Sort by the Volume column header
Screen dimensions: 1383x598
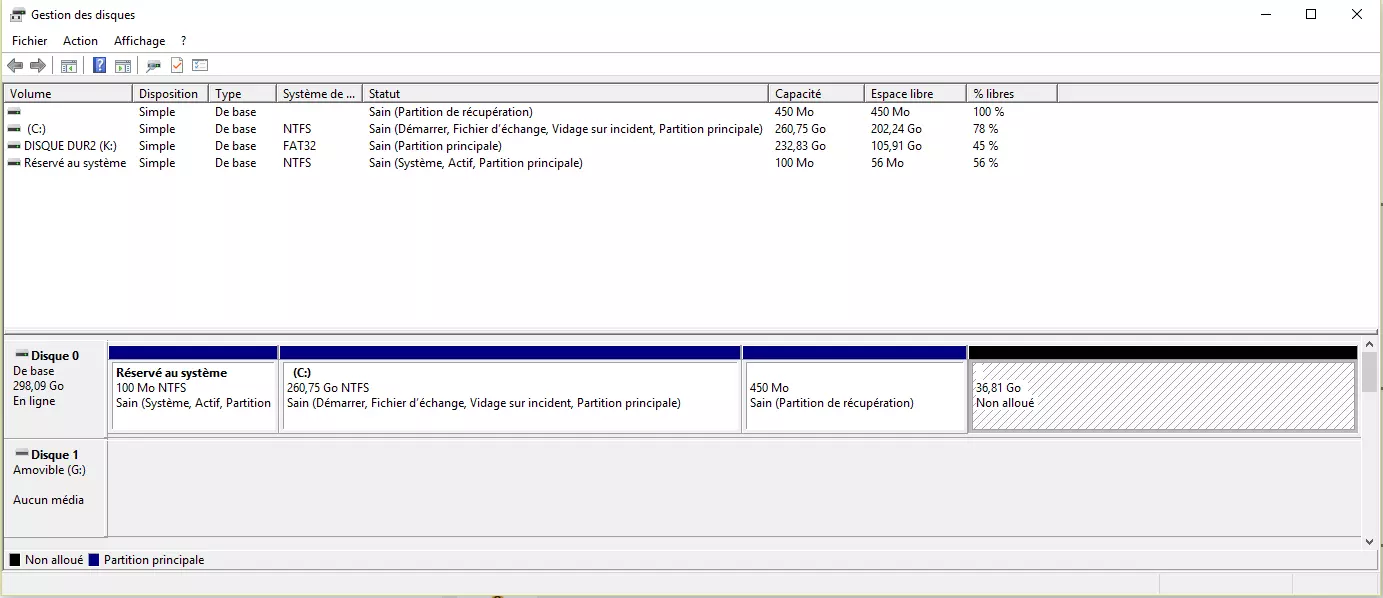tap(68, 94)
